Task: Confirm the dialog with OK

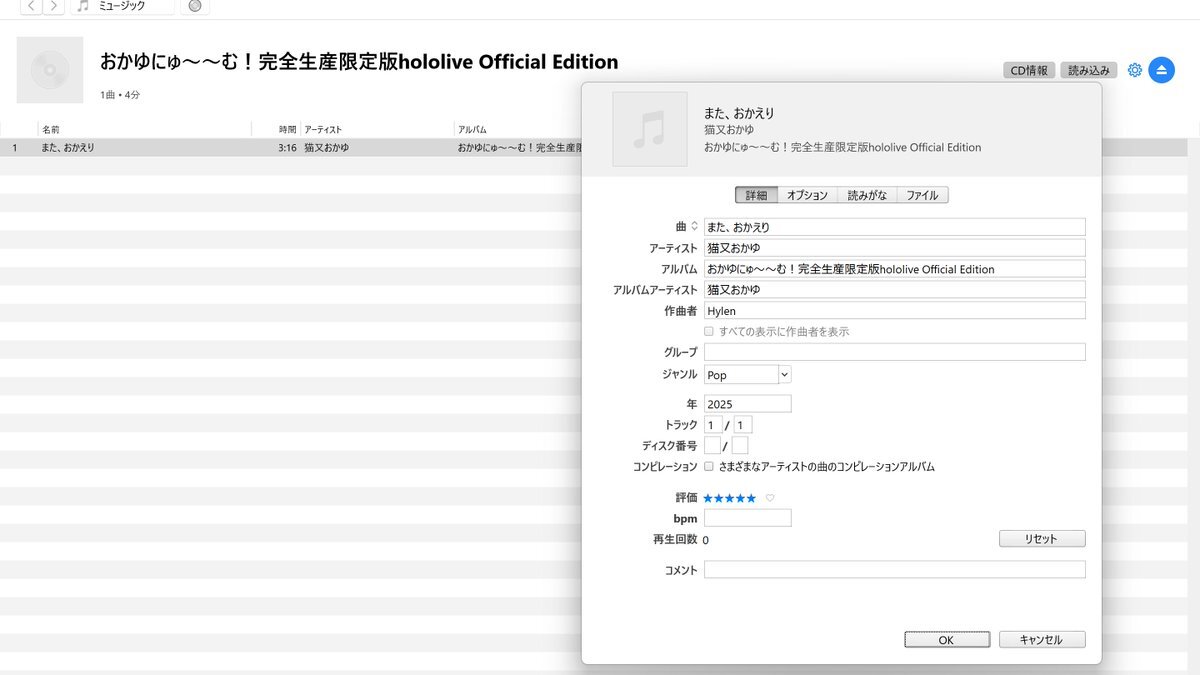Action: (x=947, y=640)
